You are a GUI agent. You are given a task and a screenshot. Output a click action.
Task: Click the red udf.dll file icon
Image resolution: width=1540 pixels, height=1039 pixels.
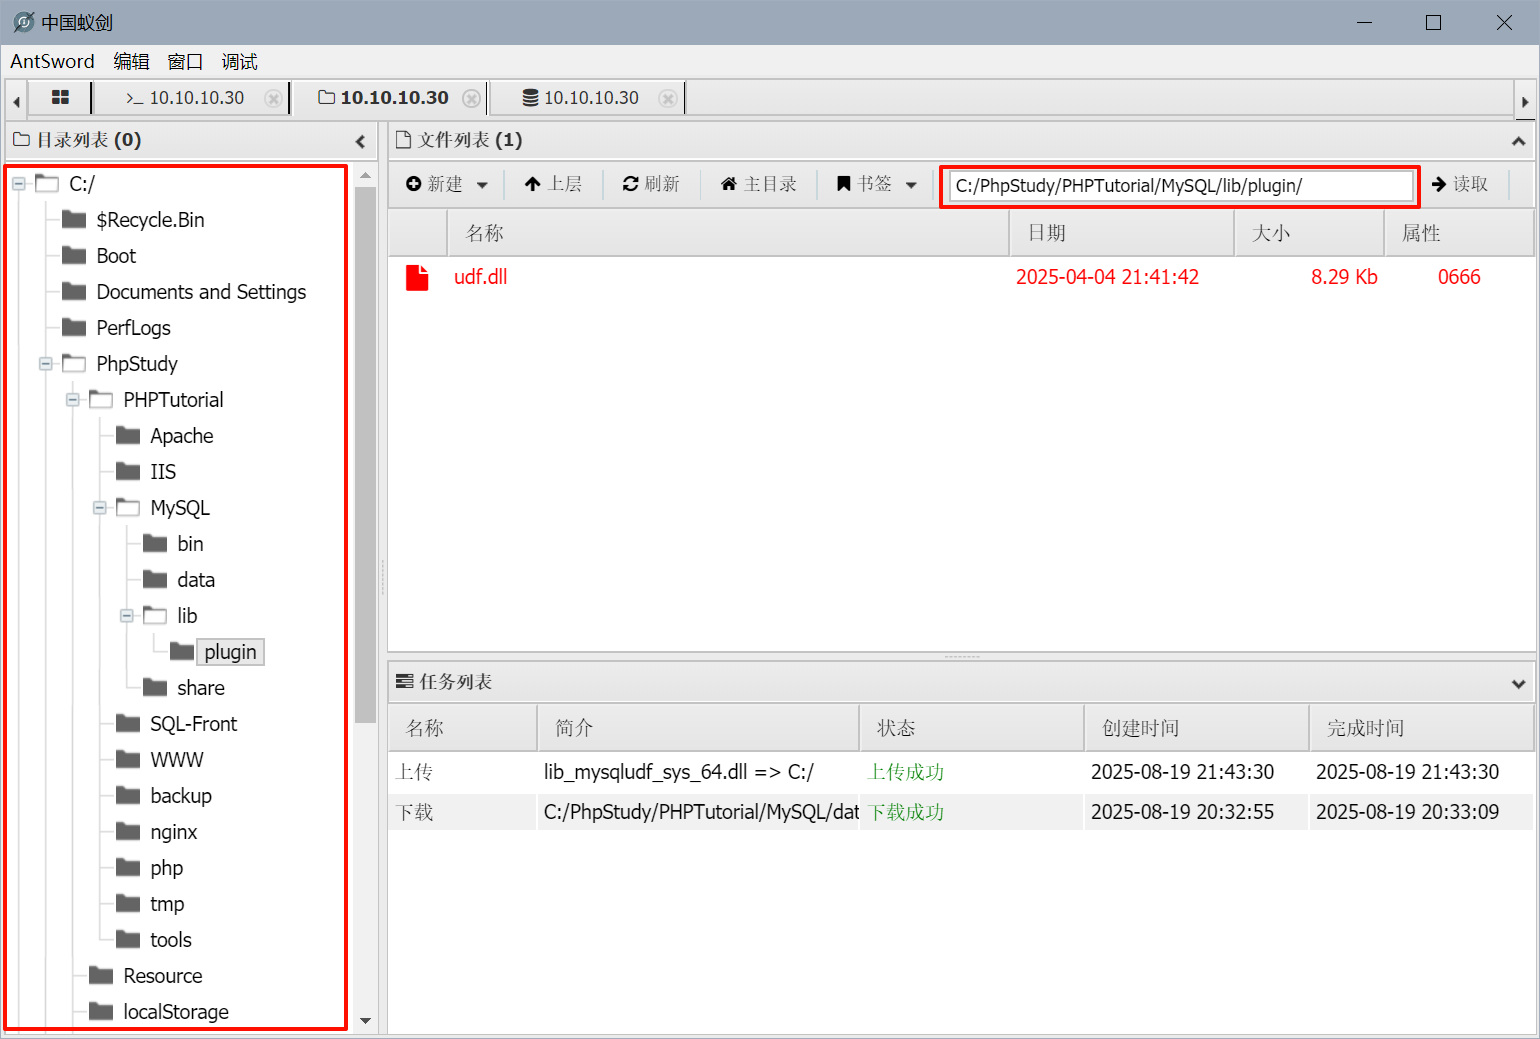click(x=417, y=277)
